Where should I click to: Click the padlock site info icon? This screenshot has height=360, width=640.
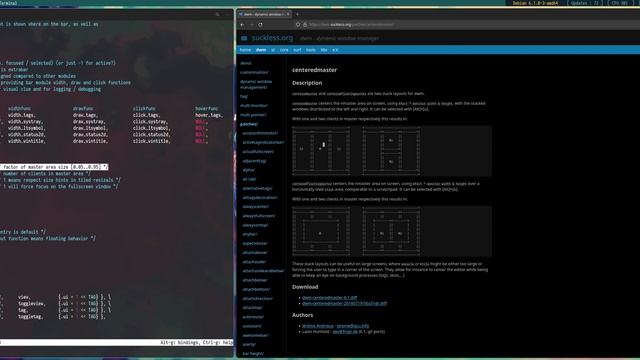[x=304, y=24]
